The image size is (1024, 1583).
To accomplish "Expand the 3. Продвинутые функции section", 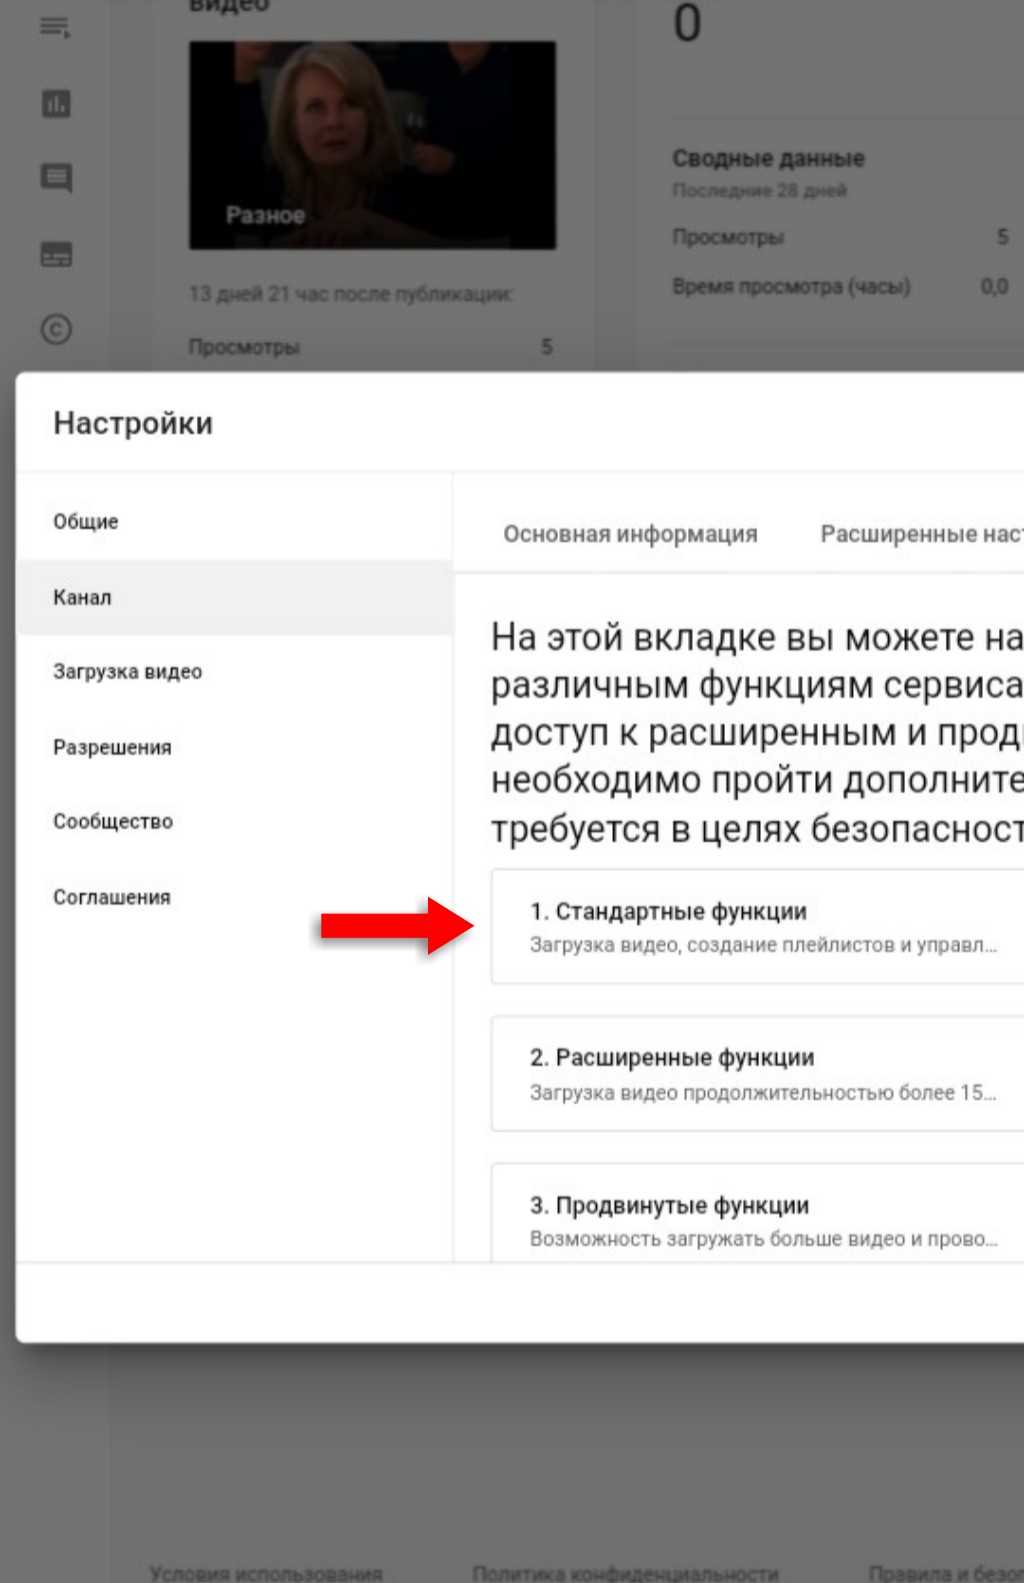I will click(x=760, y=1220).
